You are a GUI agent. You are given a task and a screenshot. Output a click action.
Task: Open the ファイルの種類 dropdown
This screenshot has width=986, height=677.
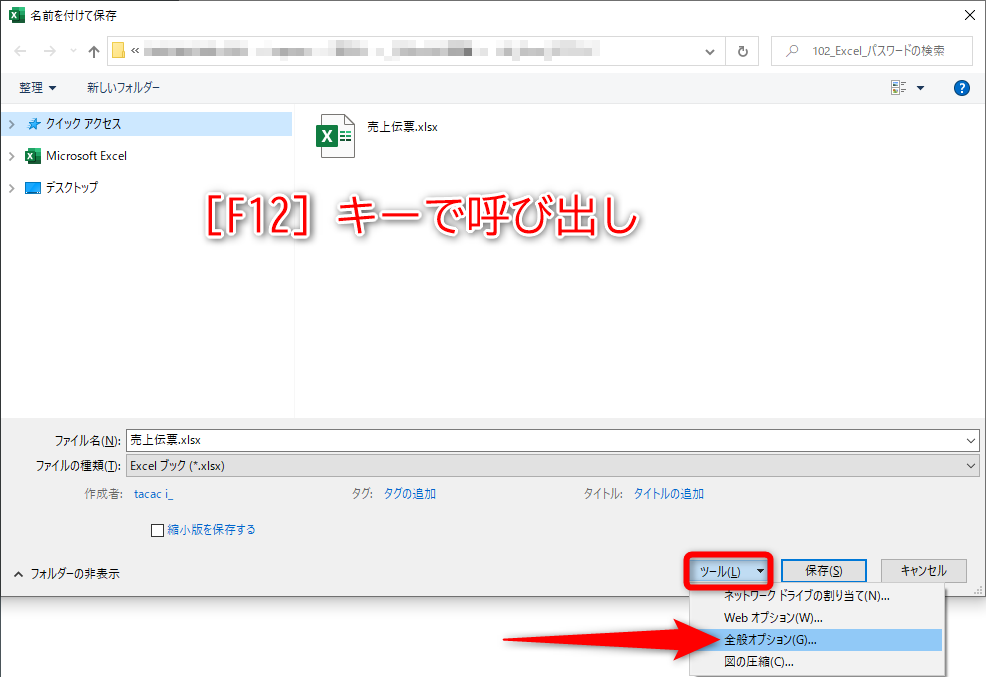[x=969, y=464]
